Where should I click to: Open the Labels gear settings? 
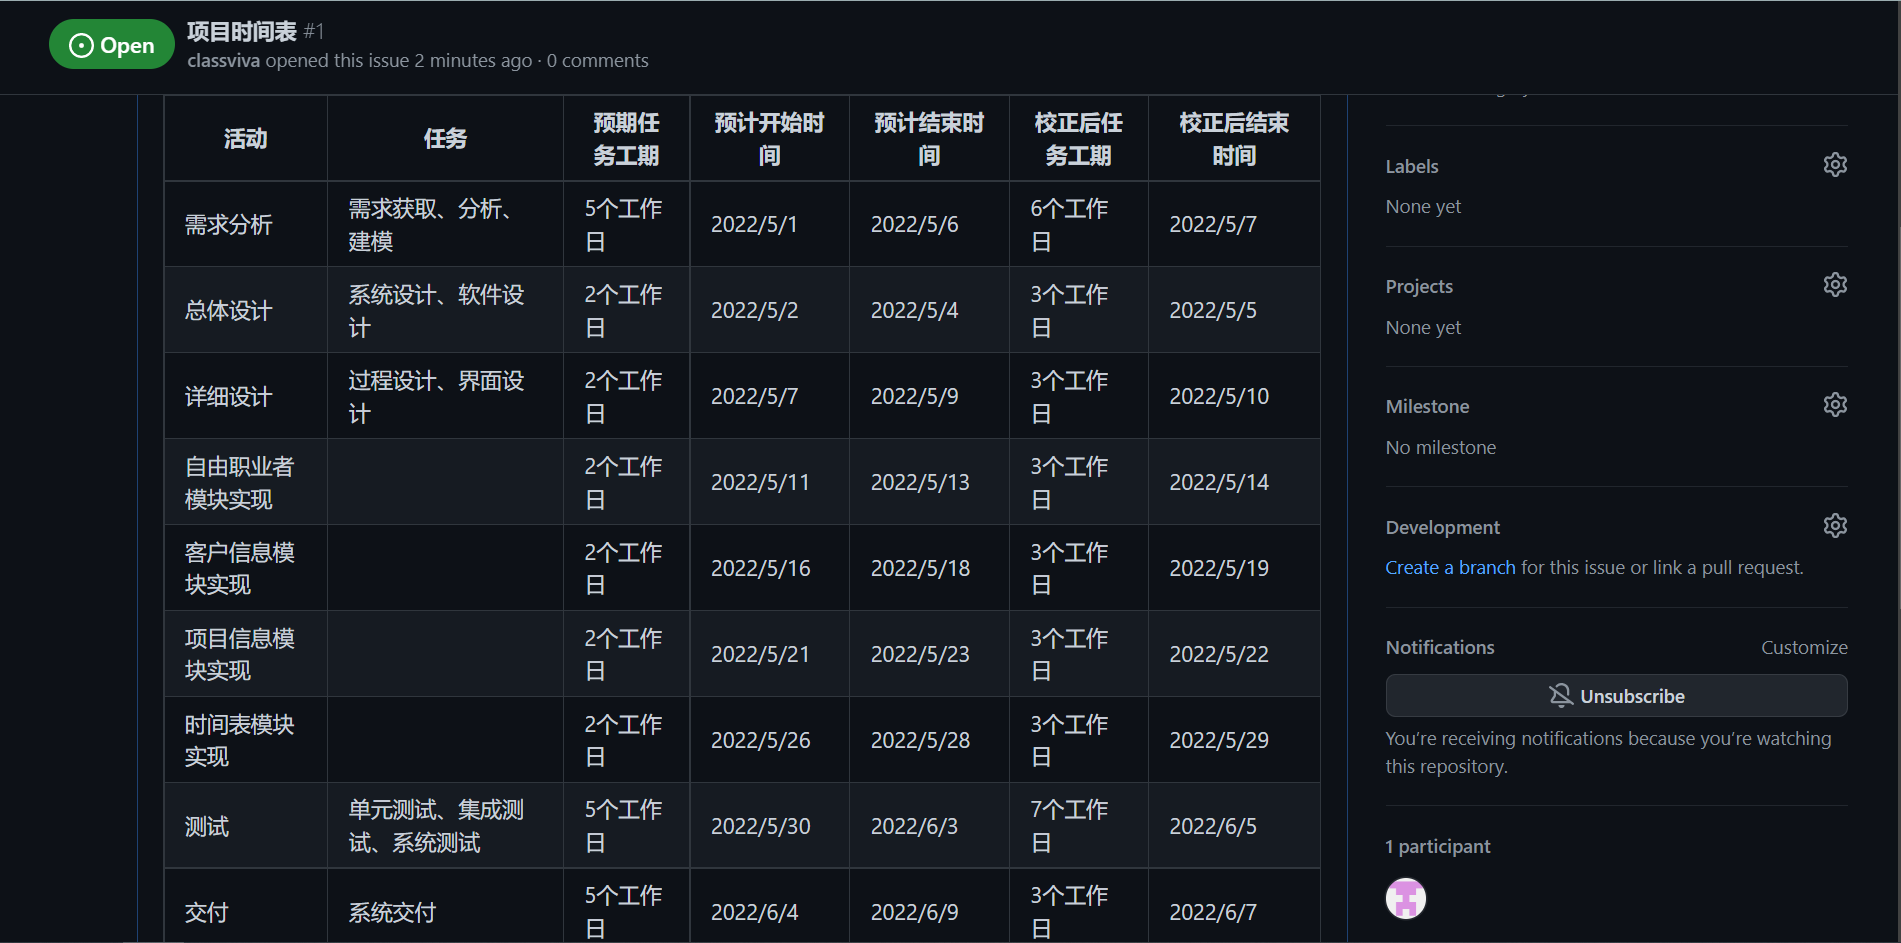1834,165
